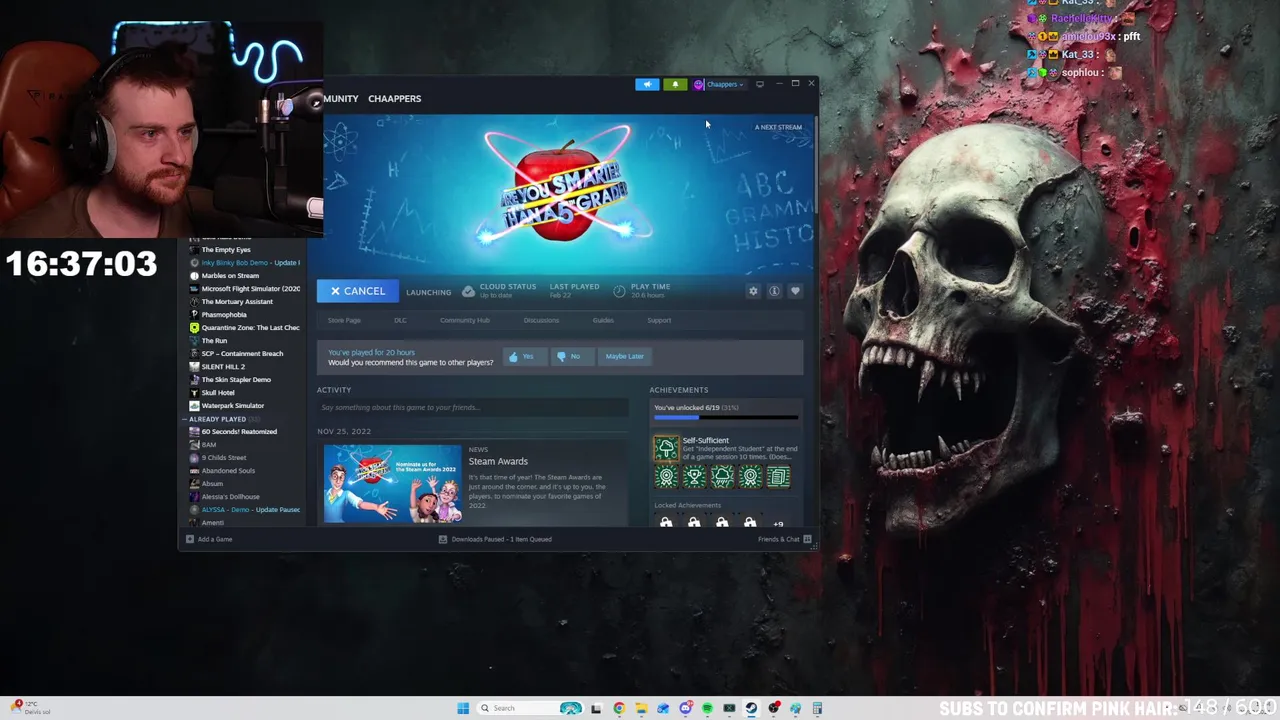
Task: Choose Maybe Later for recommendation
Action: [x=624, y=356]
